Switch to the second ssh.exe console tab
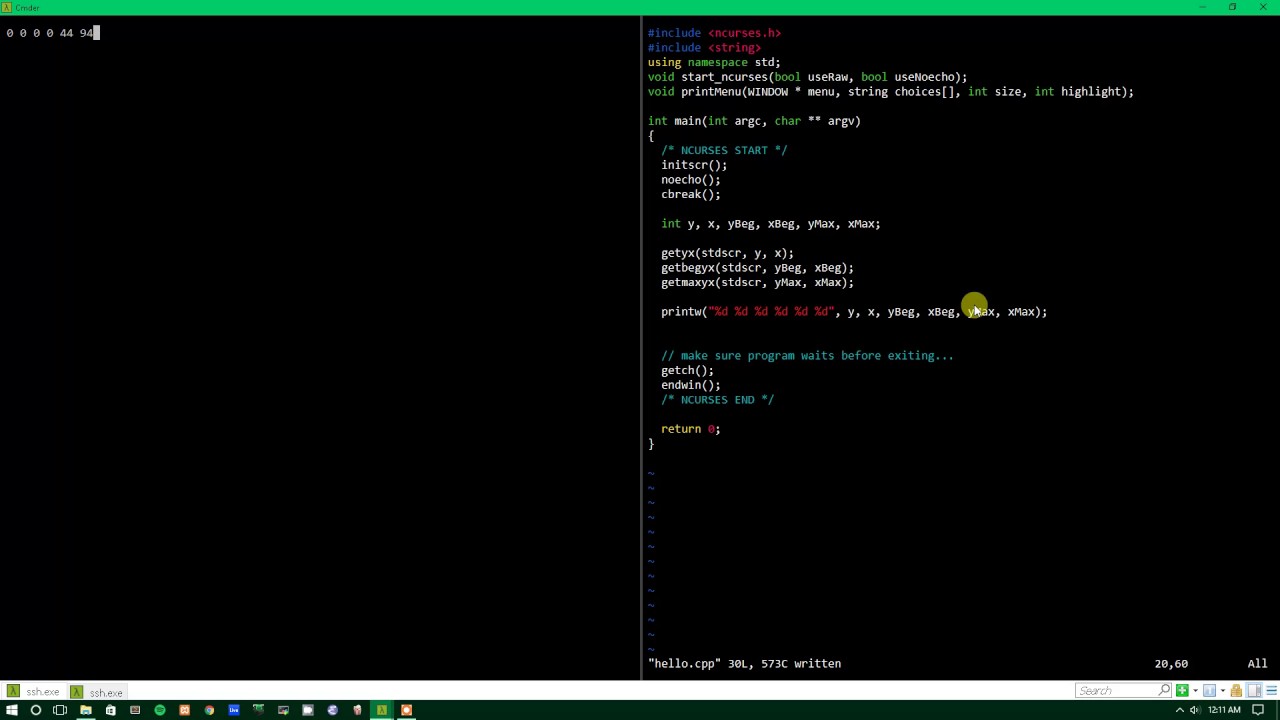 point(98,691)
